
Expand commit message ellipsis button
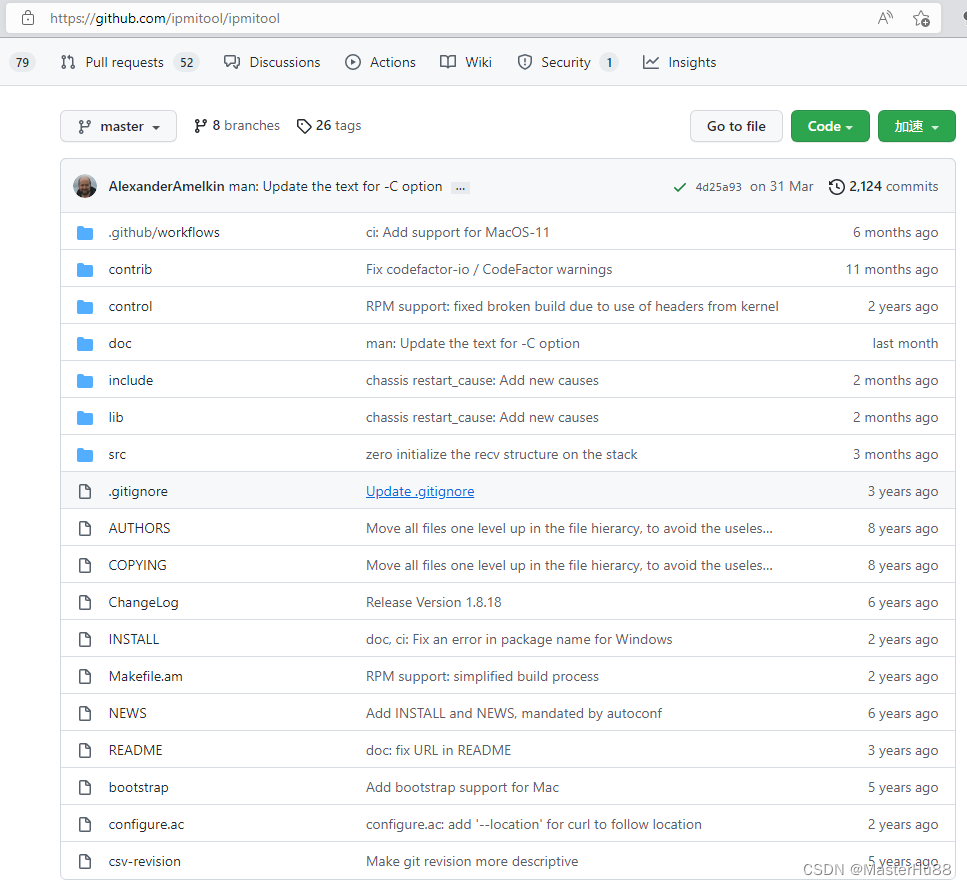[460, 187]
